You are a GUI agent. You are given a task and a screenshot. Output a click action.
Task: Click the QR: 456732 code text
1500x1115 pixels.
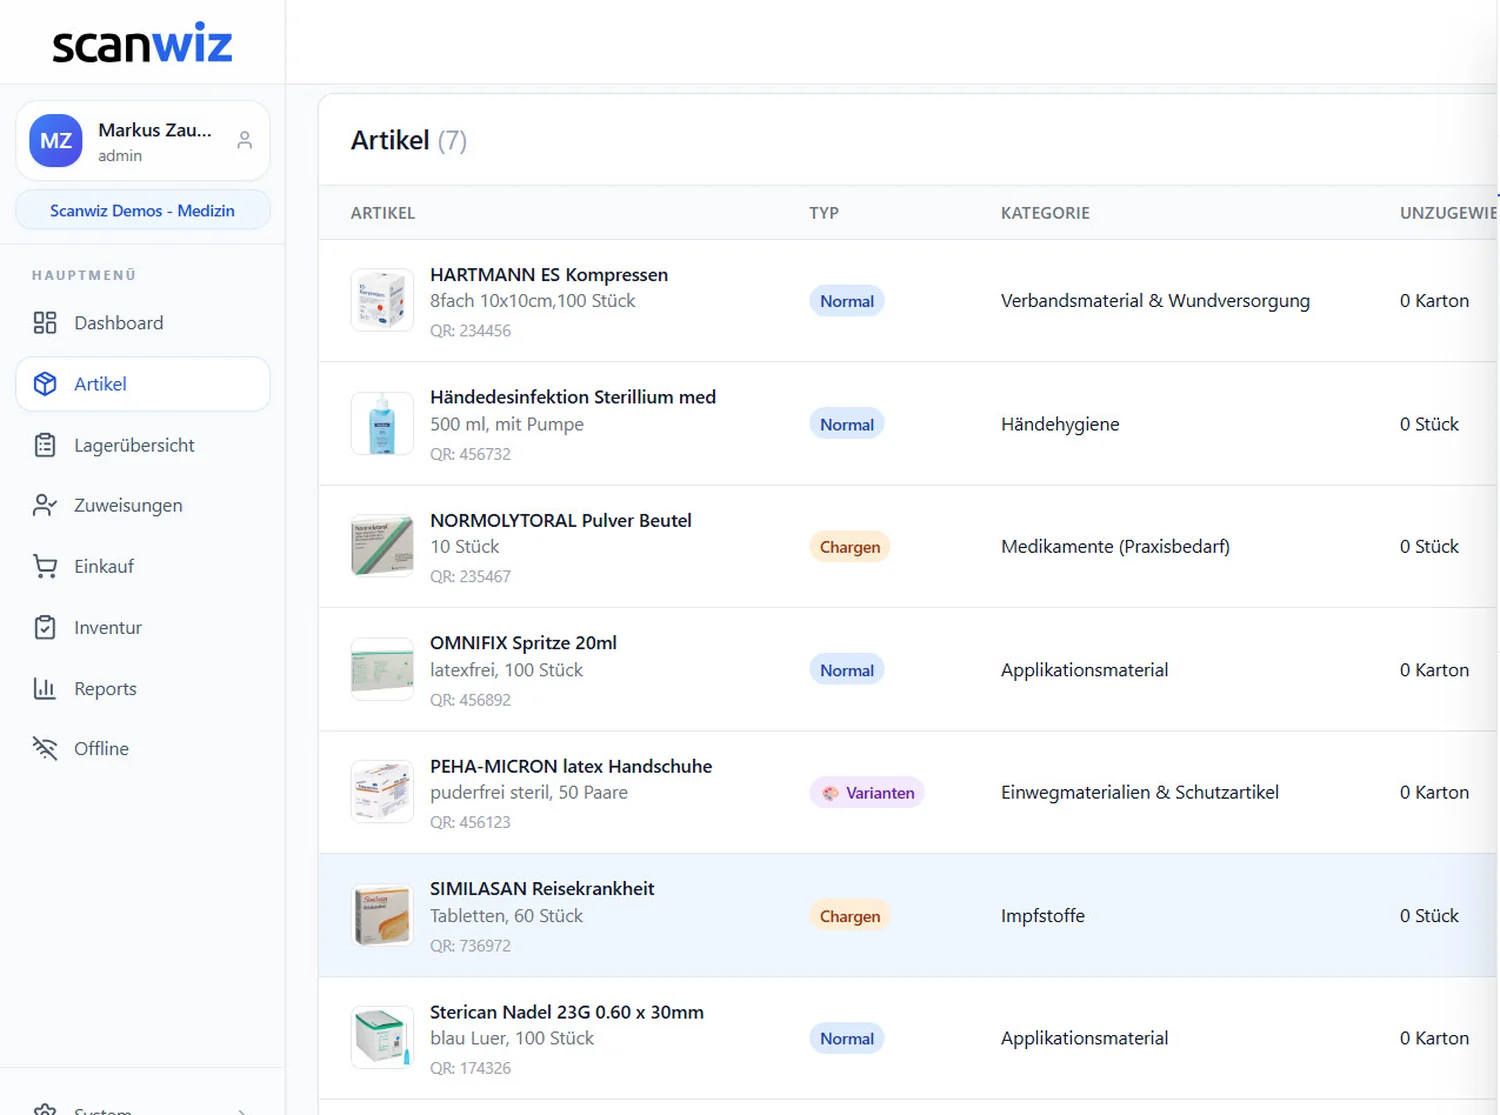(x=470, y=454)
